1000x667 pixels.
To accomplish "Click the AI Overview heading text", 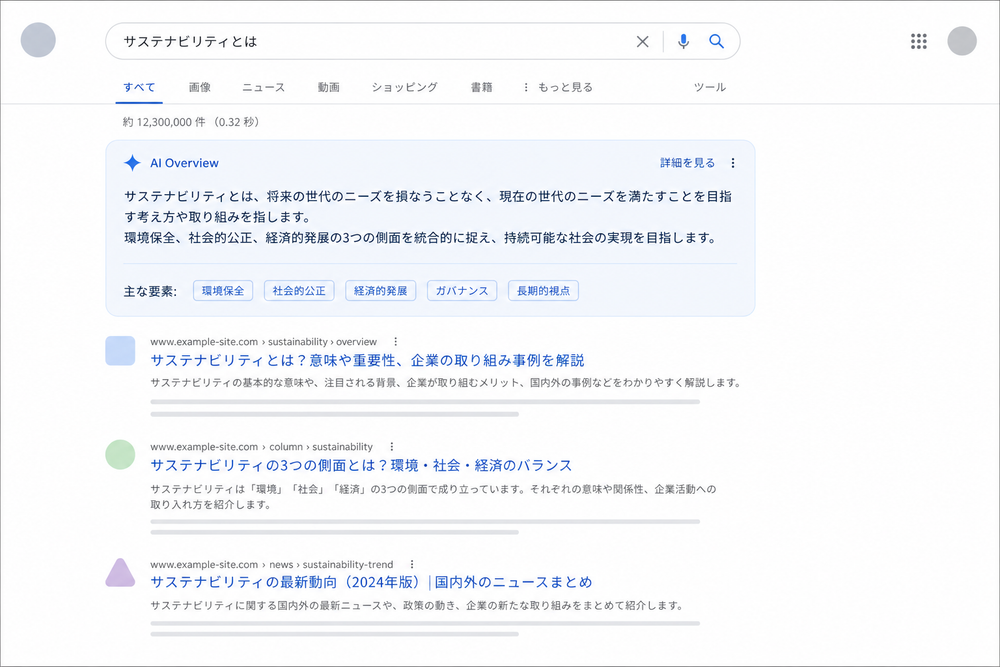I will coord(184,163).
